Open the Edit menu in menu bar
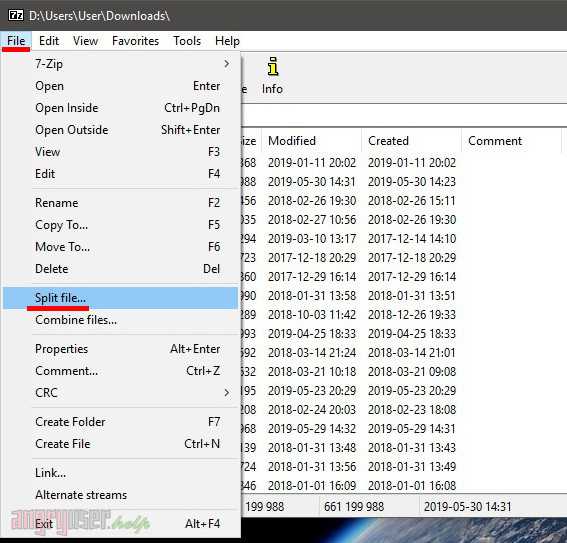567x543 pixels. 49,40
